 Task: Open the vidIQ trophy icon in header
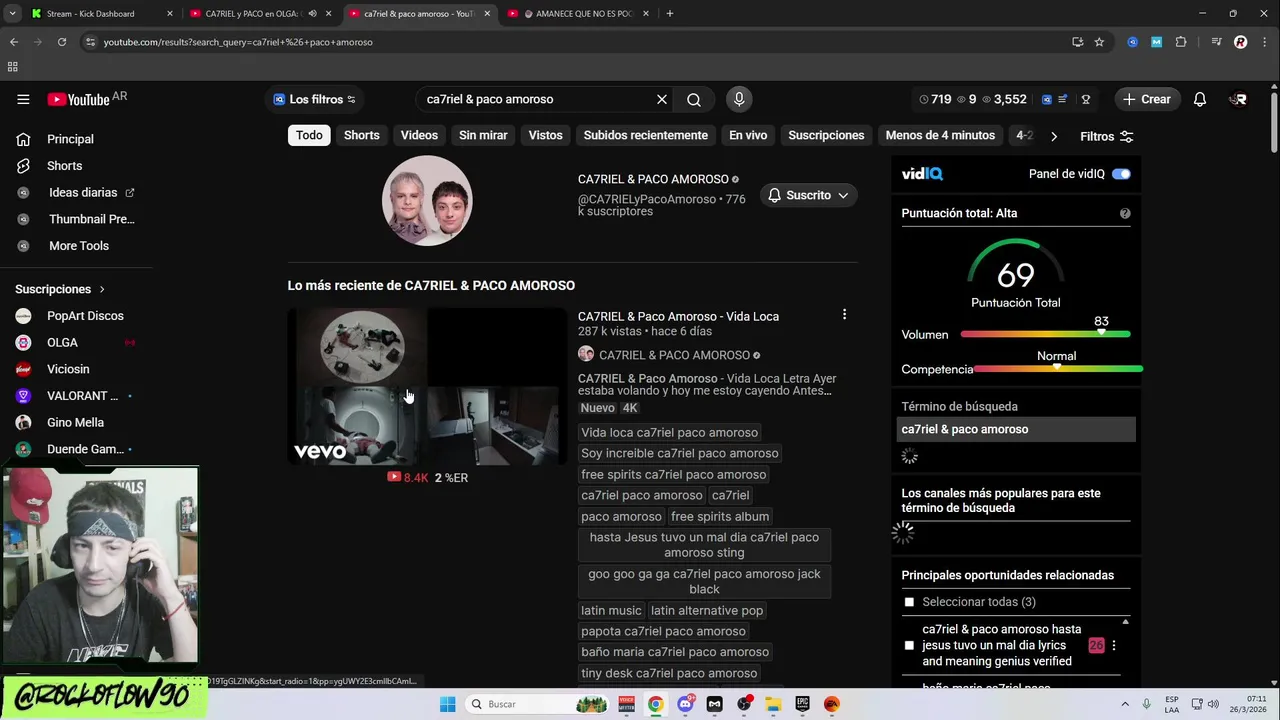tap(1086, 99)
